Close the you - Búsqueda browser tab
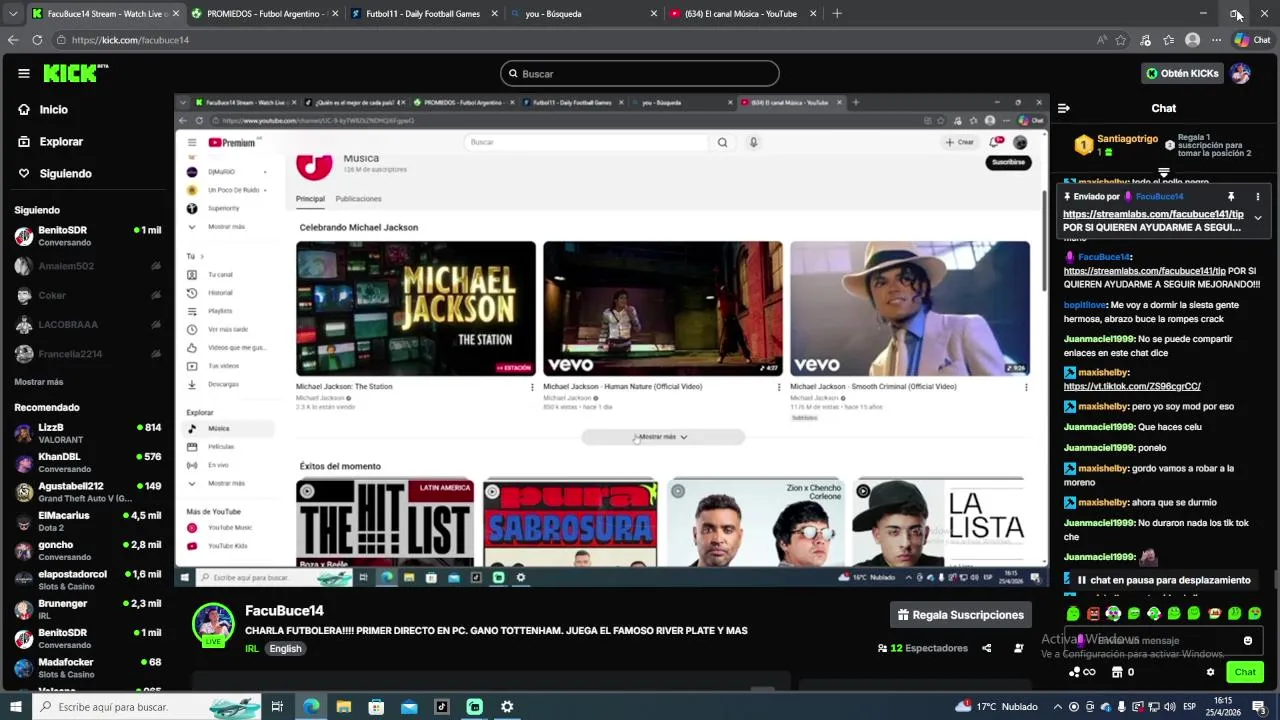The image size is (1280, 720). pyautogui.click(x=654, y=14)
